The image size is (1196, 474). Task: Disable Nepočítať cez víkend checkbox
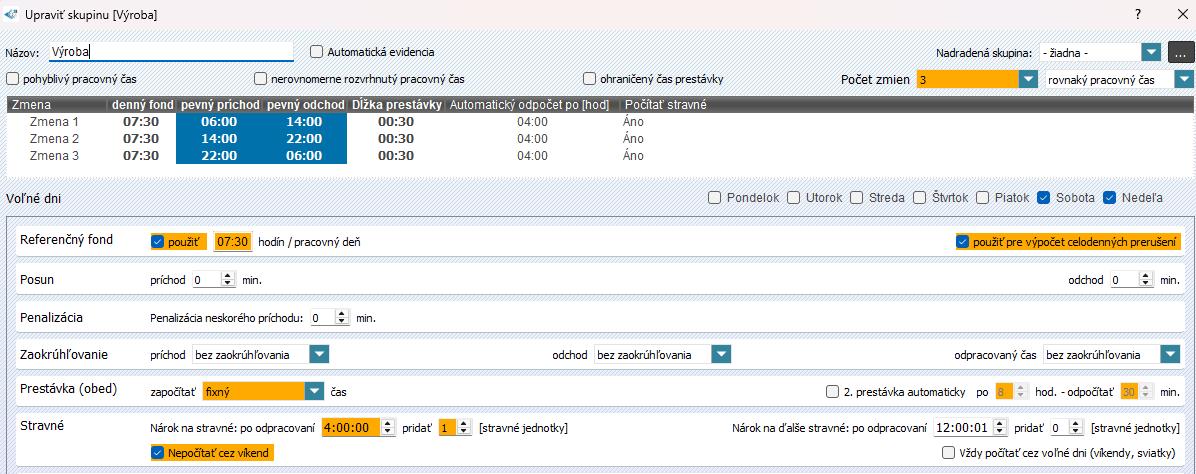(x=157, y=453)
